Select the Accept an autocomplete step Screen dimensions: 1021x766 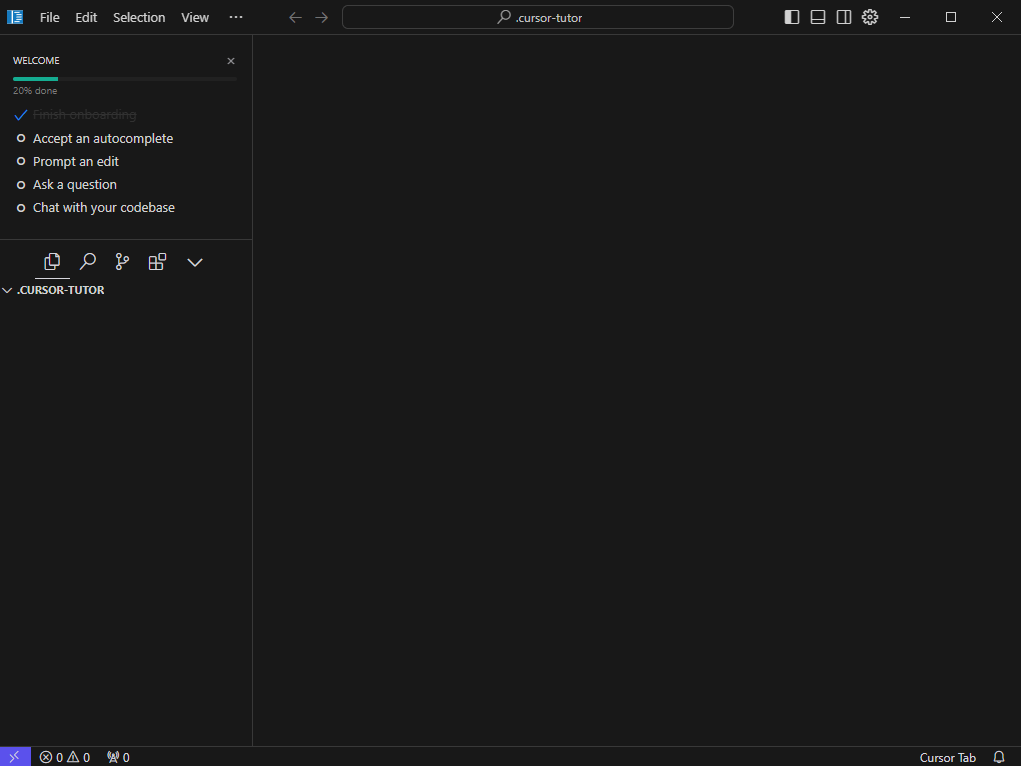103,139
